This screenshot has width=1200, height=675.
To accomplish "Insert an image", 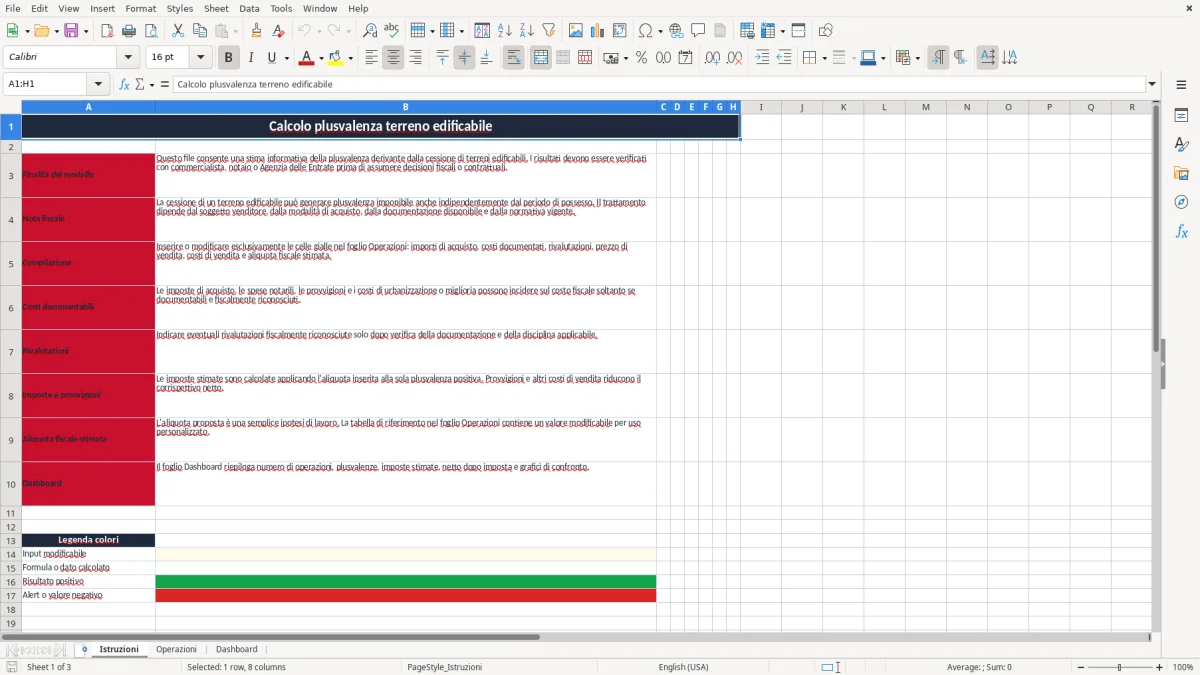I will point(576,31).
